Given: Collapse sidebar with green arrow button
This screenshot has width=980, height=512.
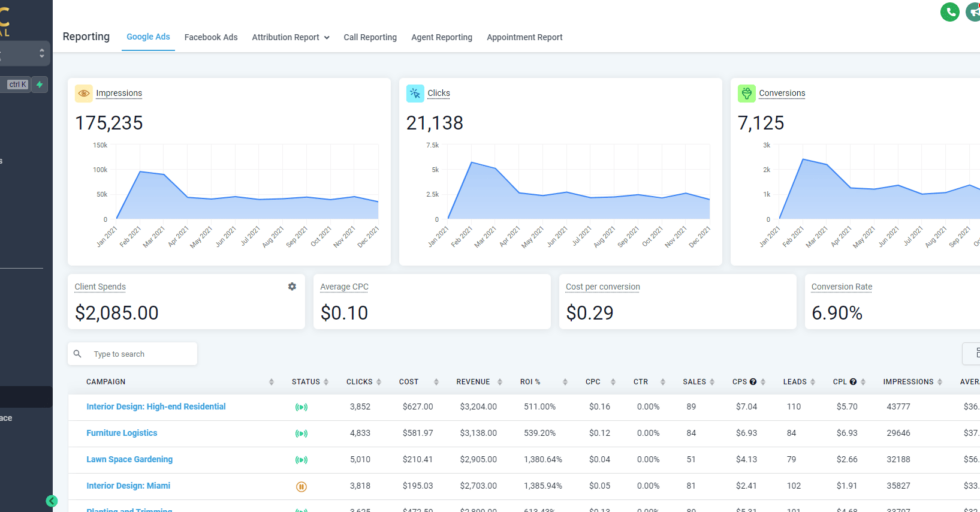Looking at the screenshot, I should click(51, 501).
